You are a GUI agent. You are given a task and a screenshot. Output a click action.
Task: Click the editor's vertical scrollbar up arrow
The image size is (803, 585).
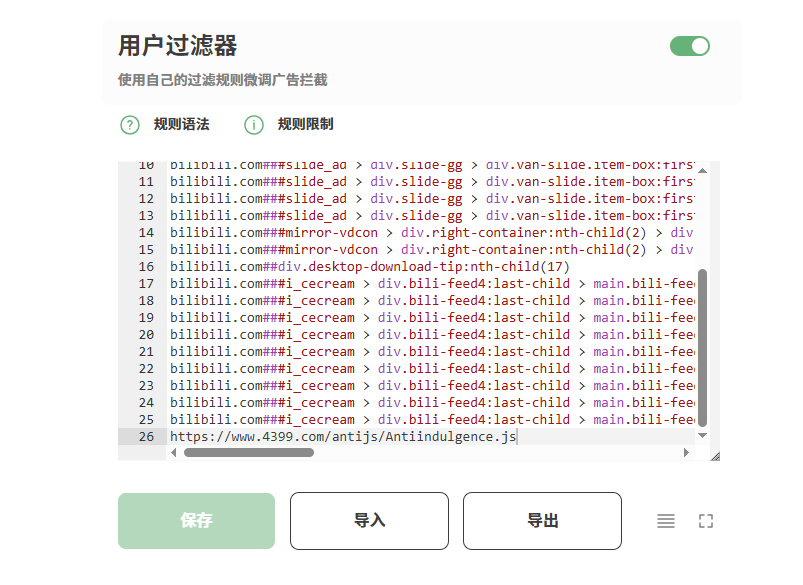pyautogui.click(x=702, y=170)
